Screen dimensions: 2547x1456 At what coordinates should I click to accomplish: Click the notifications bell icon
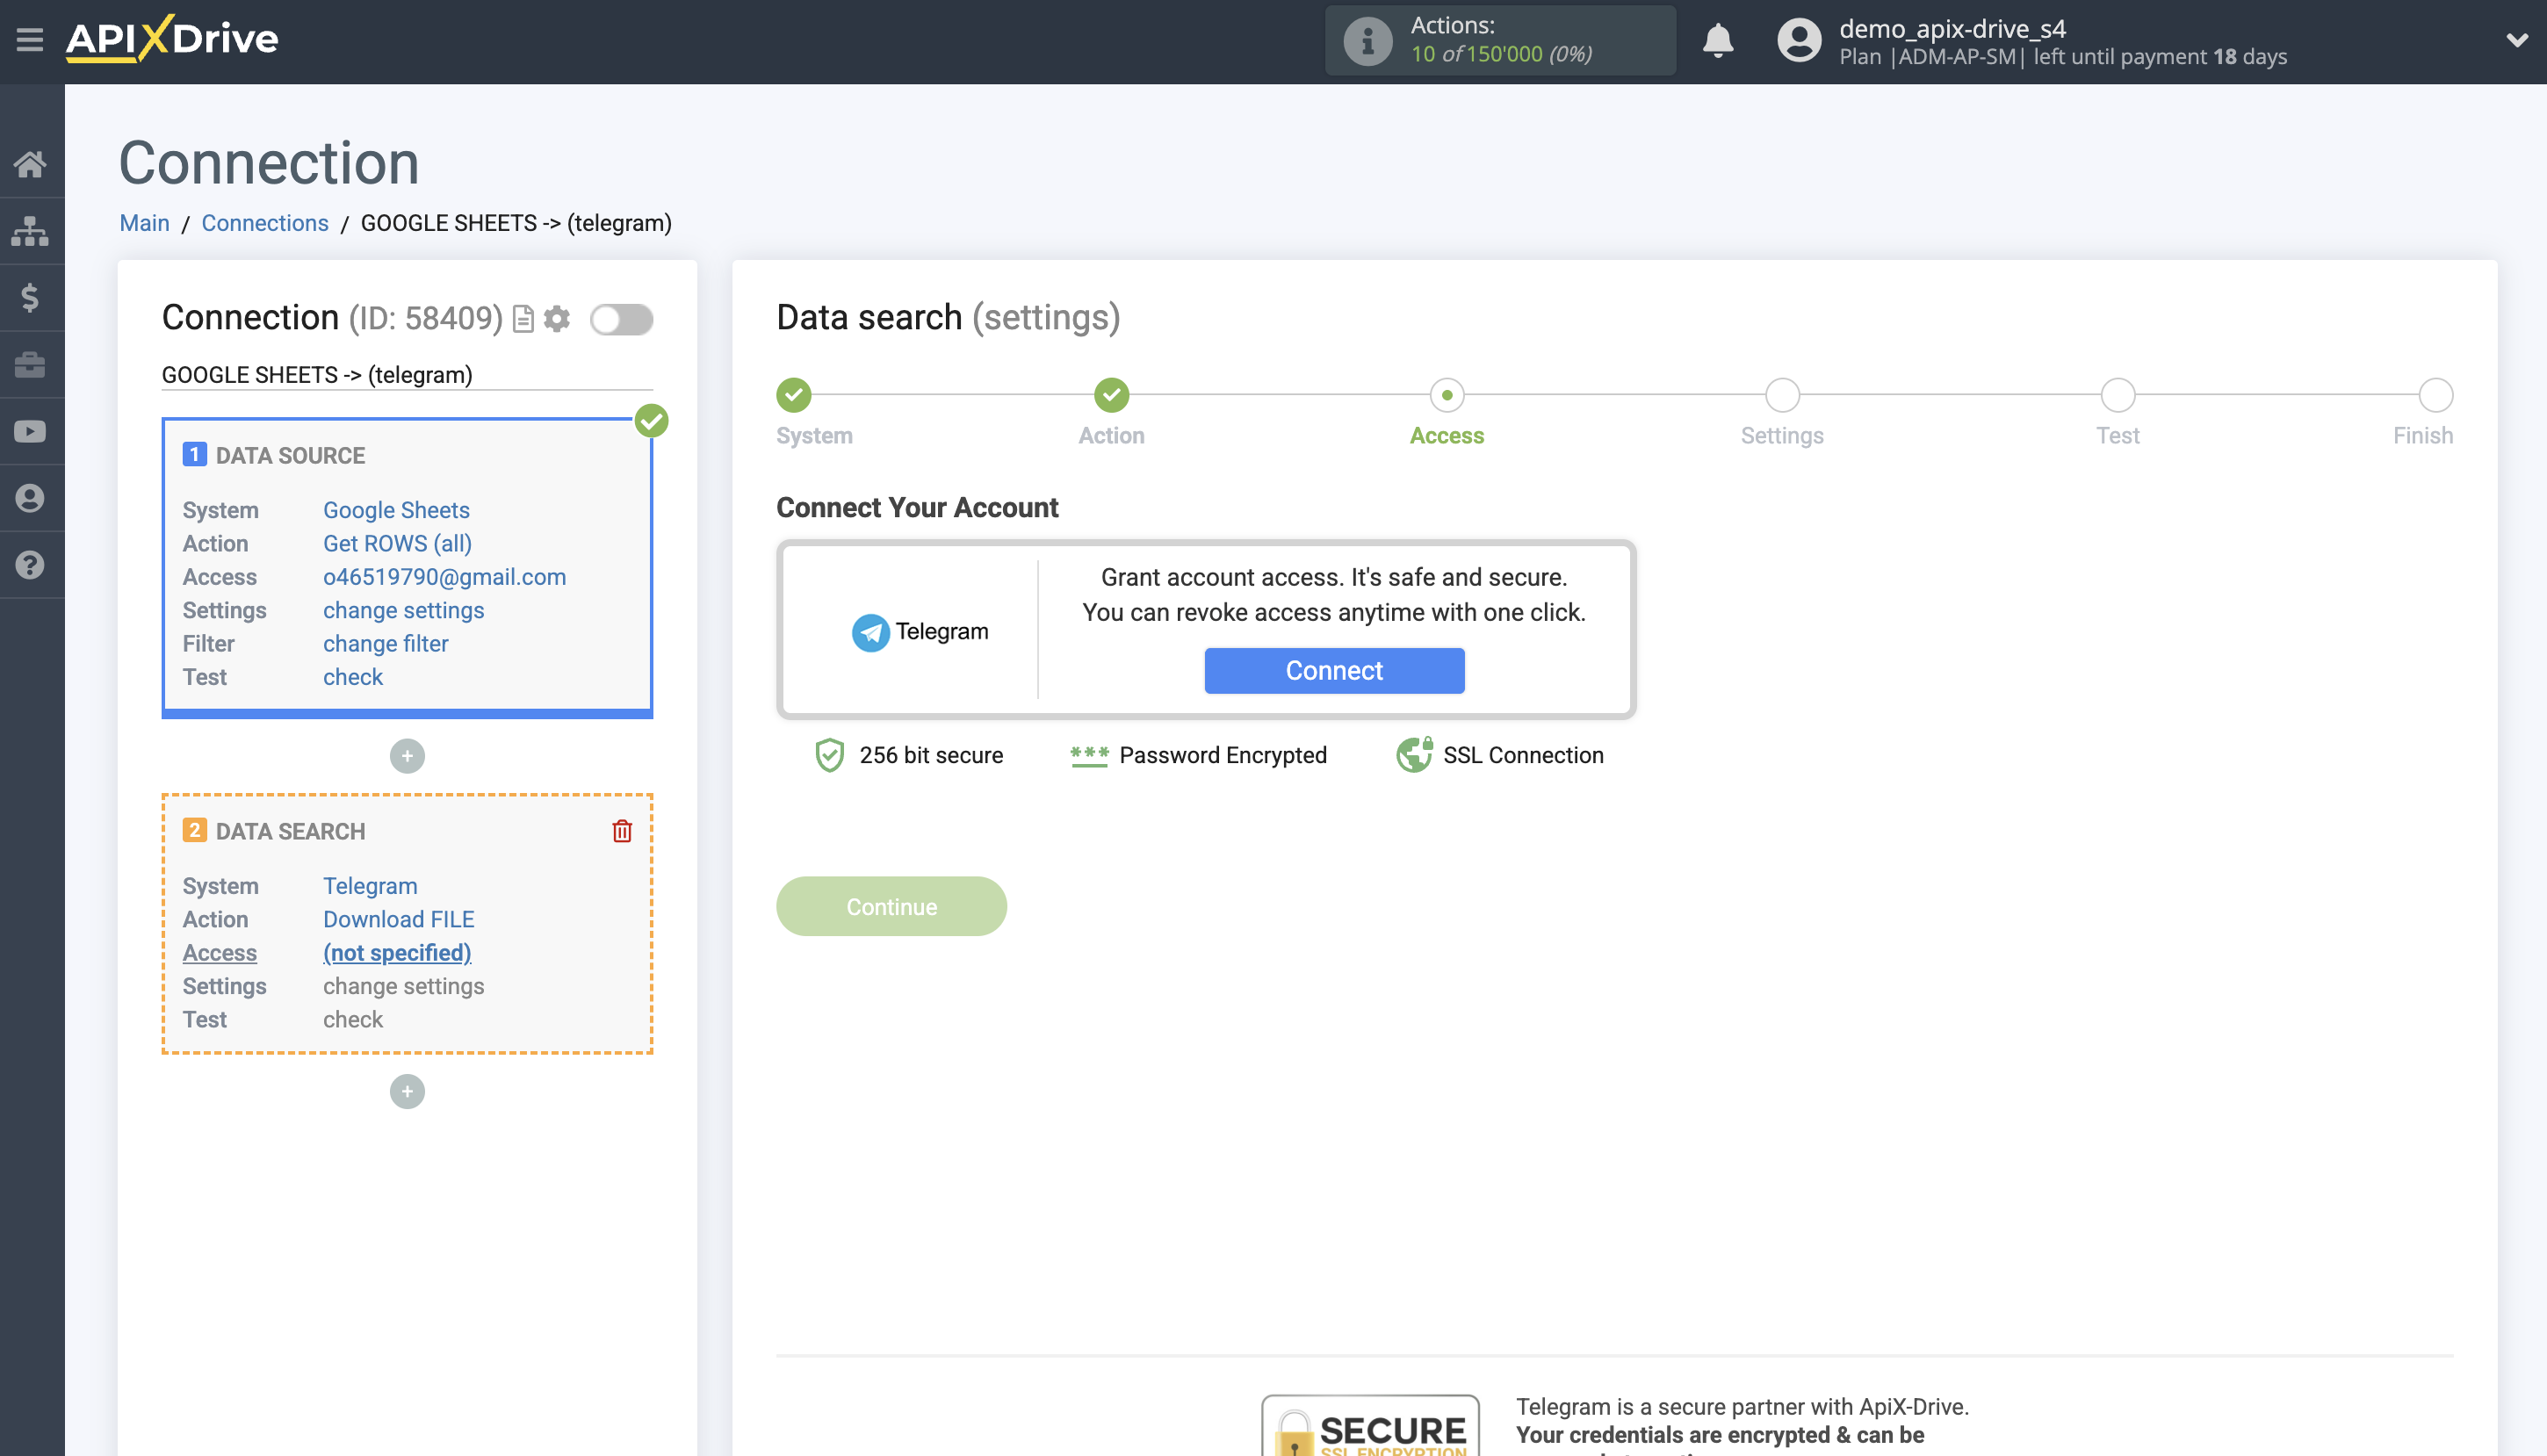1717,40
